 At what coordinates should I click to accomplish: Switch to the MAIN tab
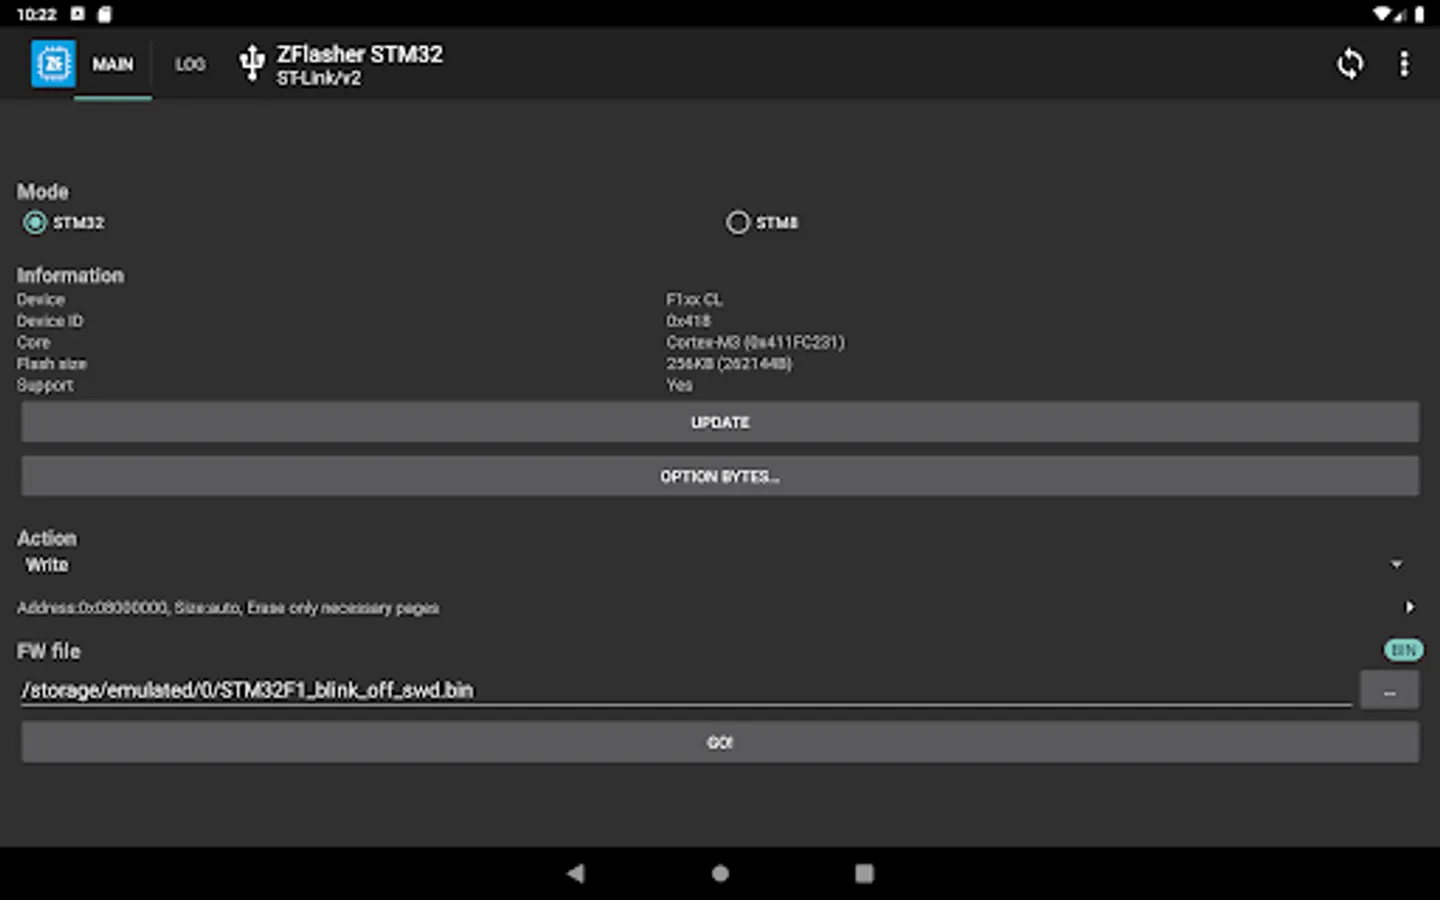point(113,64)
